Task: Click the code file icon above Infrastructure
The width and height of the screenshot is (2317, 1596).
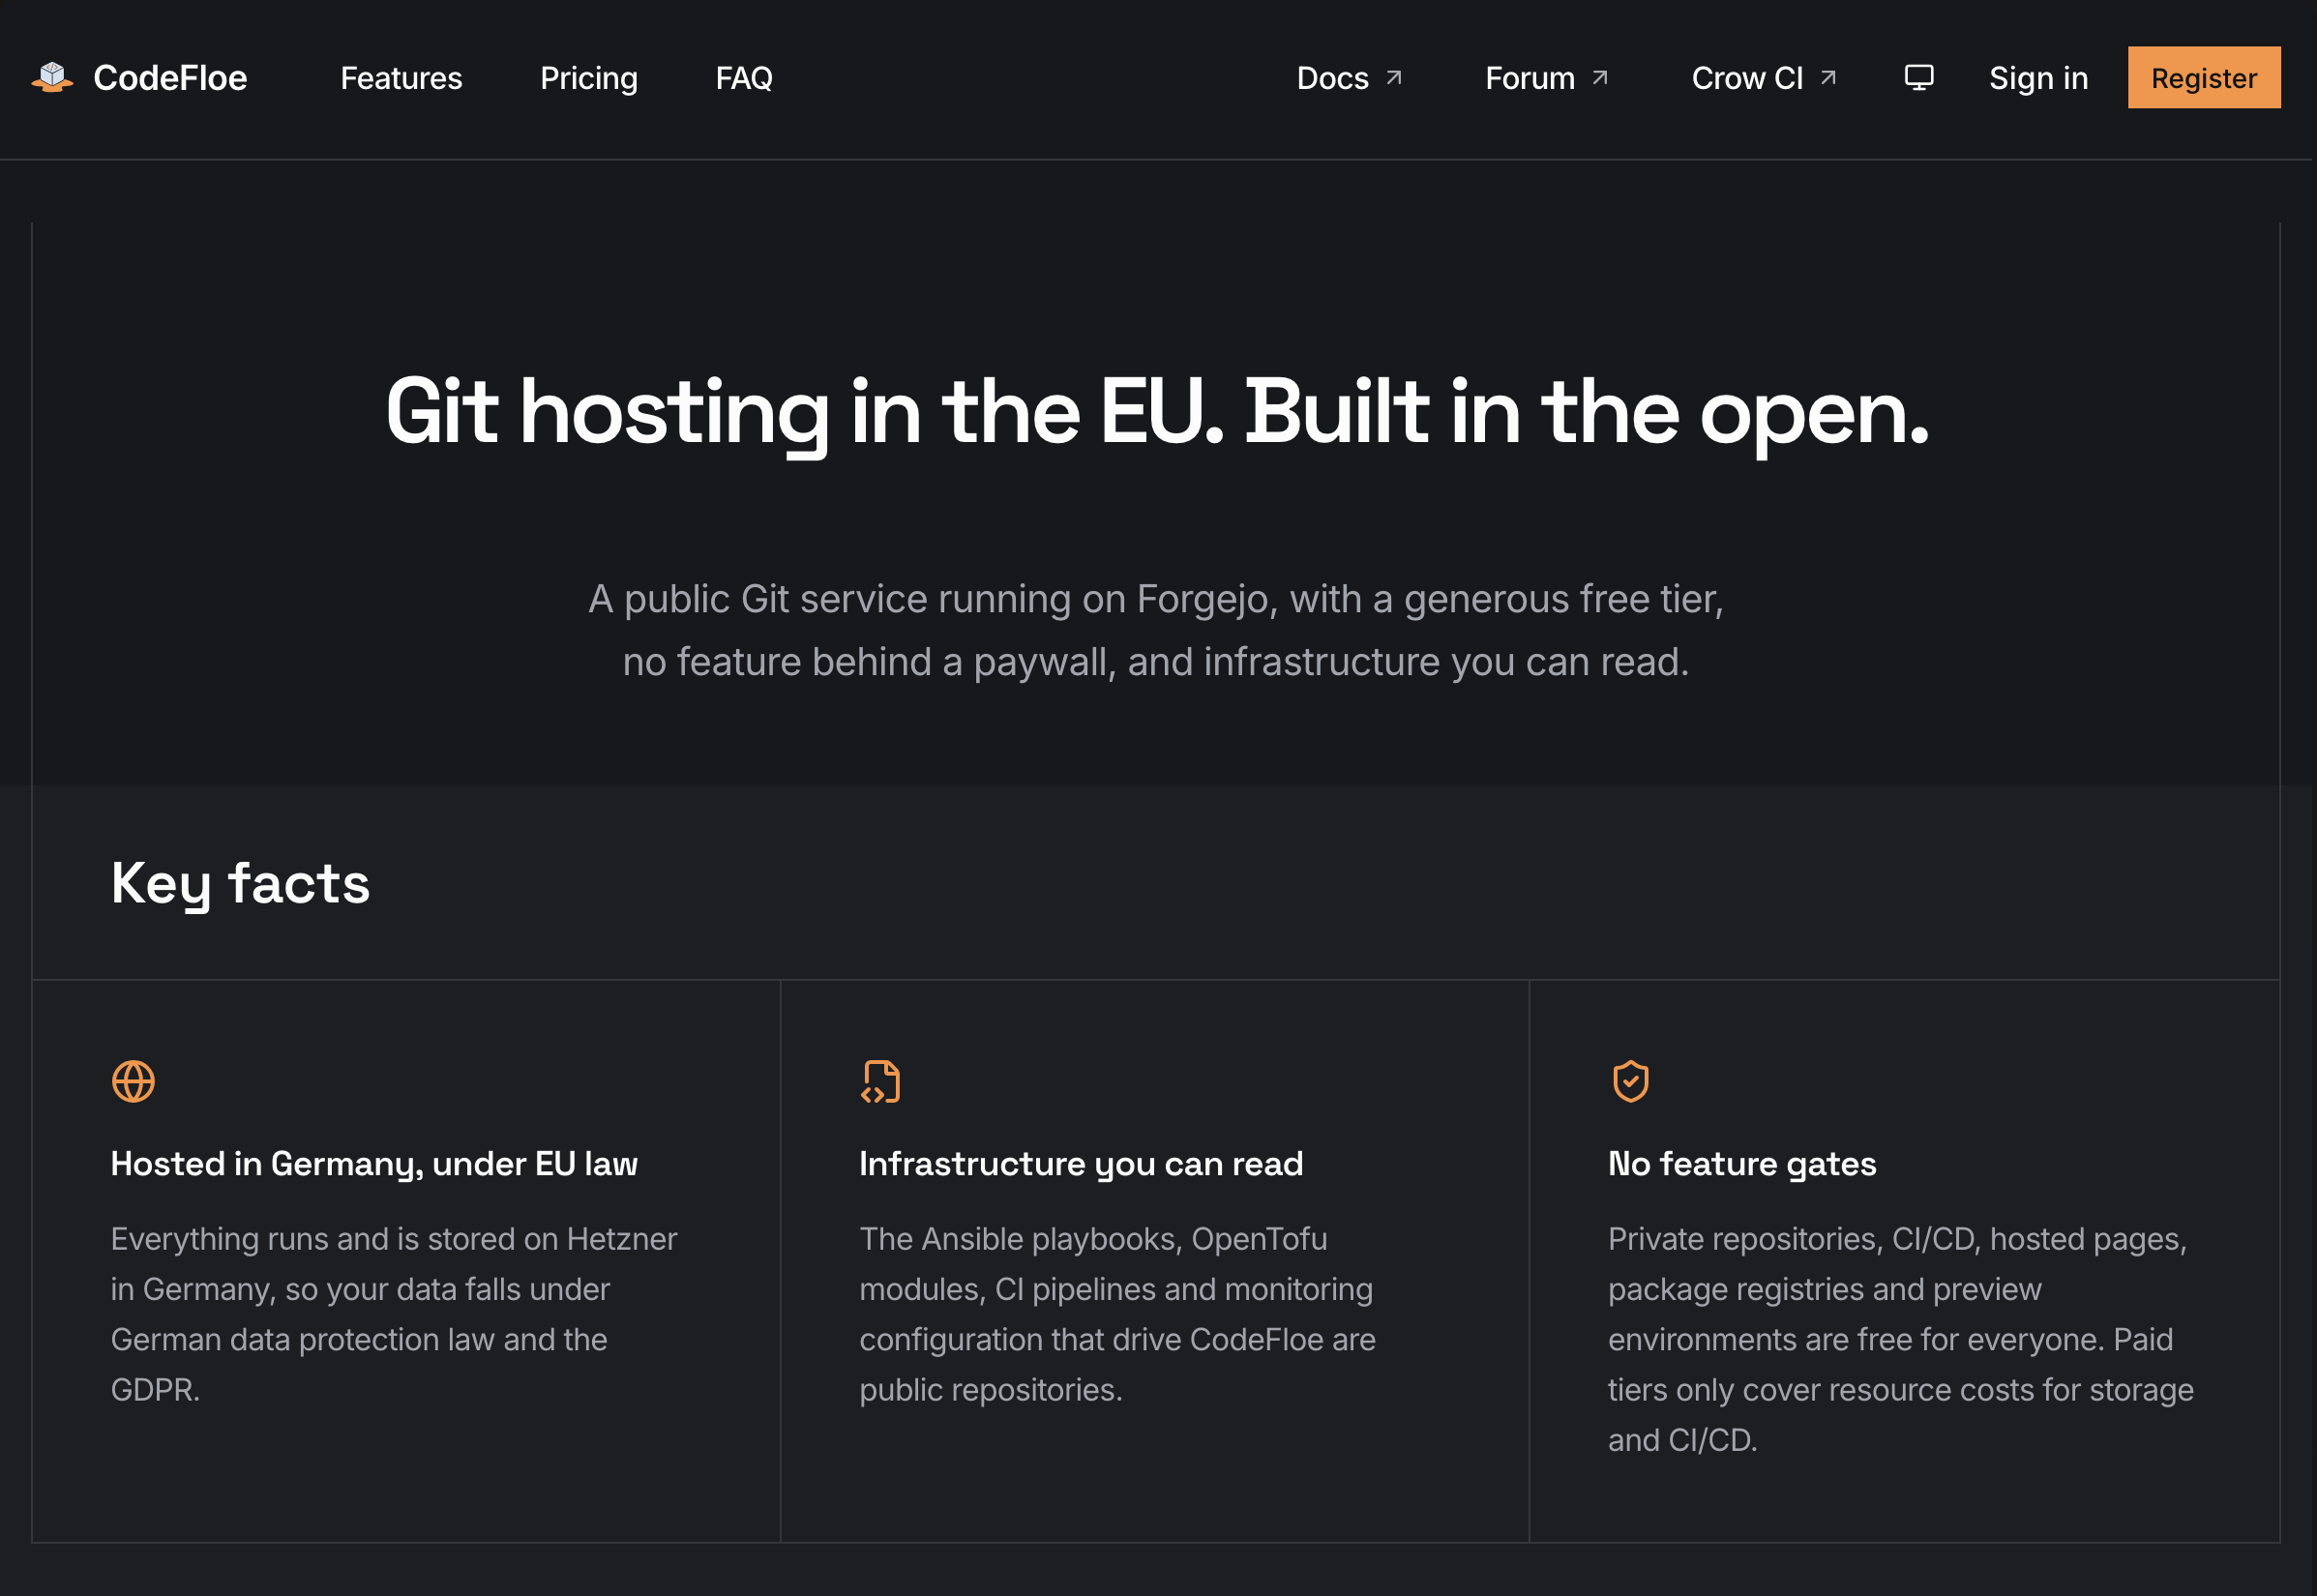Action: [881, 1081]
